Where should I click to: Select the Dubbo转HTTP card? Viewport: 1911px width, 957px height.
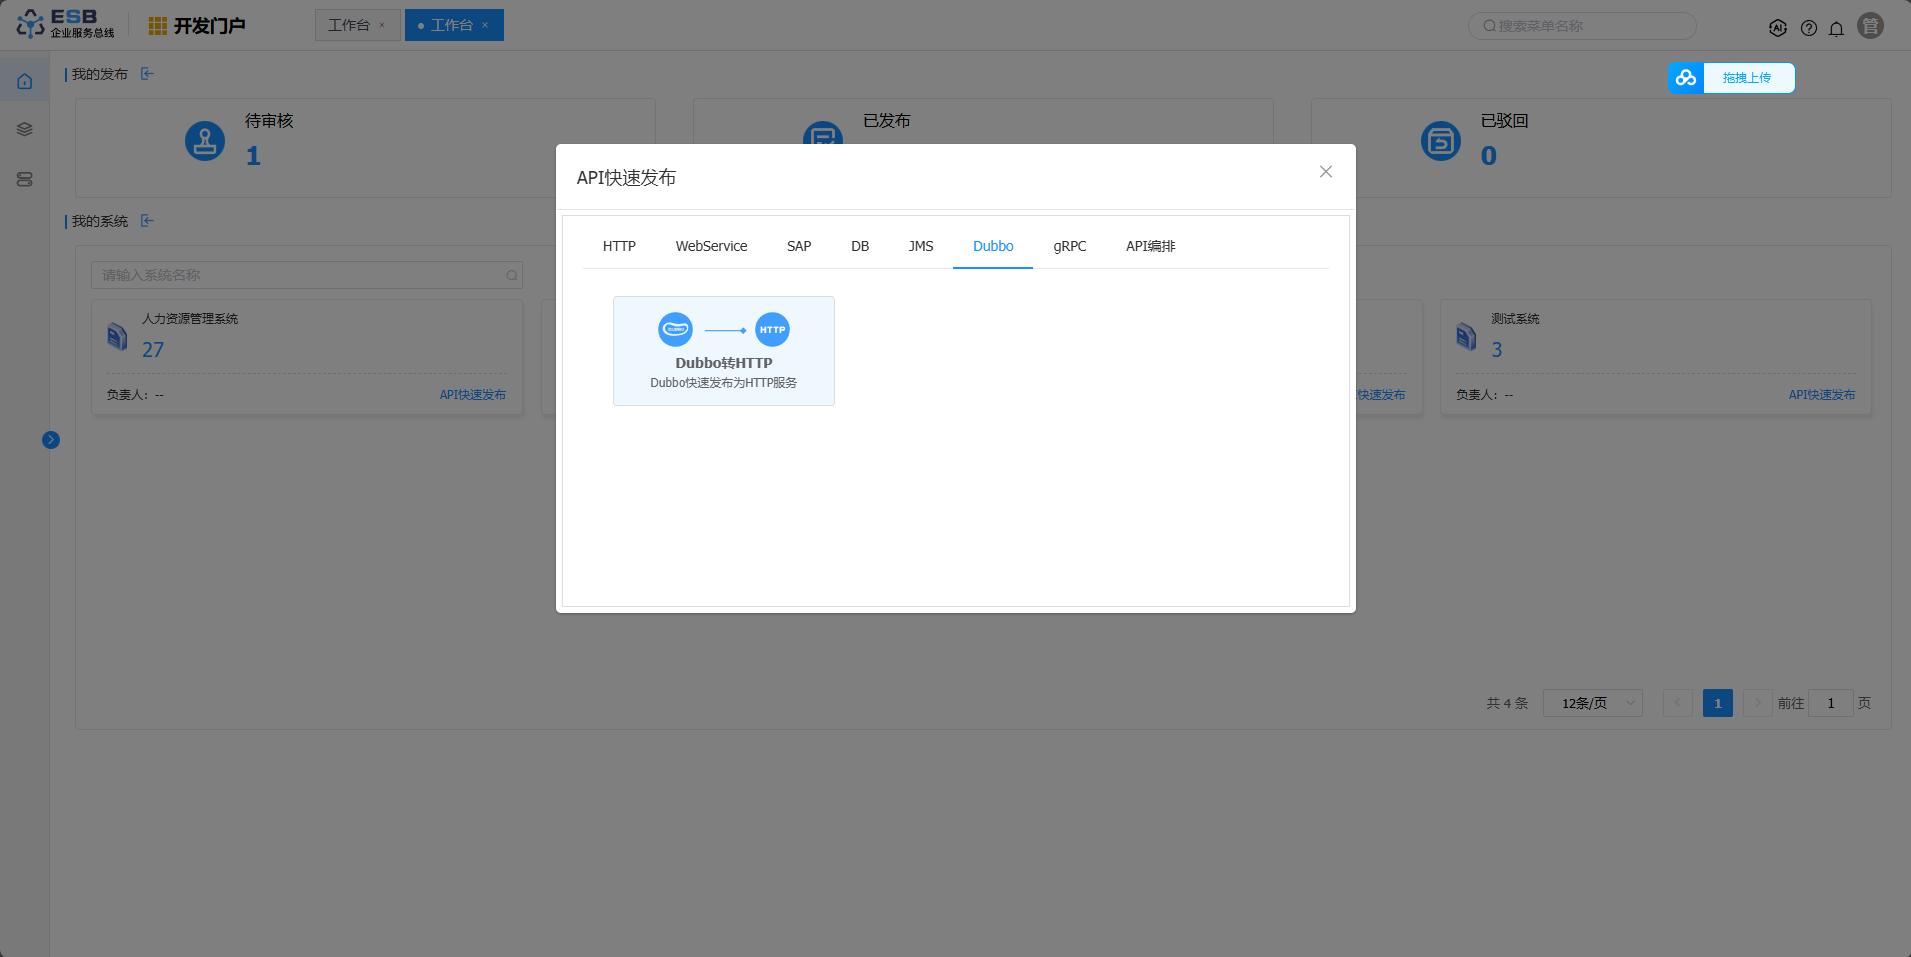click(x=723, y=351)
